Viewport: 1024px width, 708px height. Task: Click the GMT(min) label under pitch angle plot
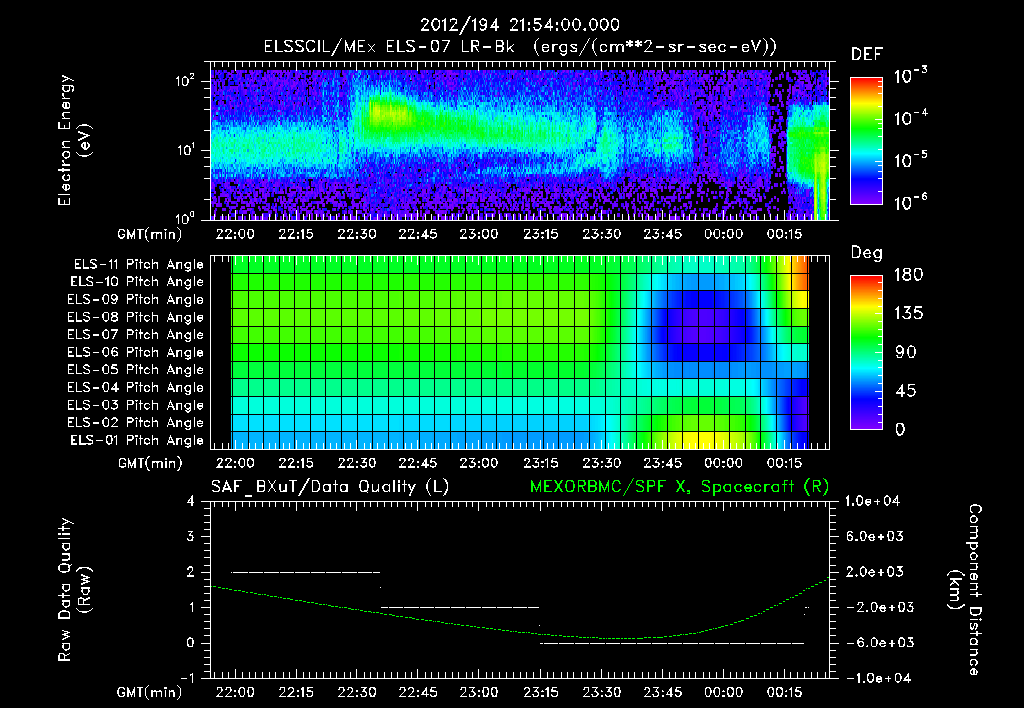click(x=150, y=463)
